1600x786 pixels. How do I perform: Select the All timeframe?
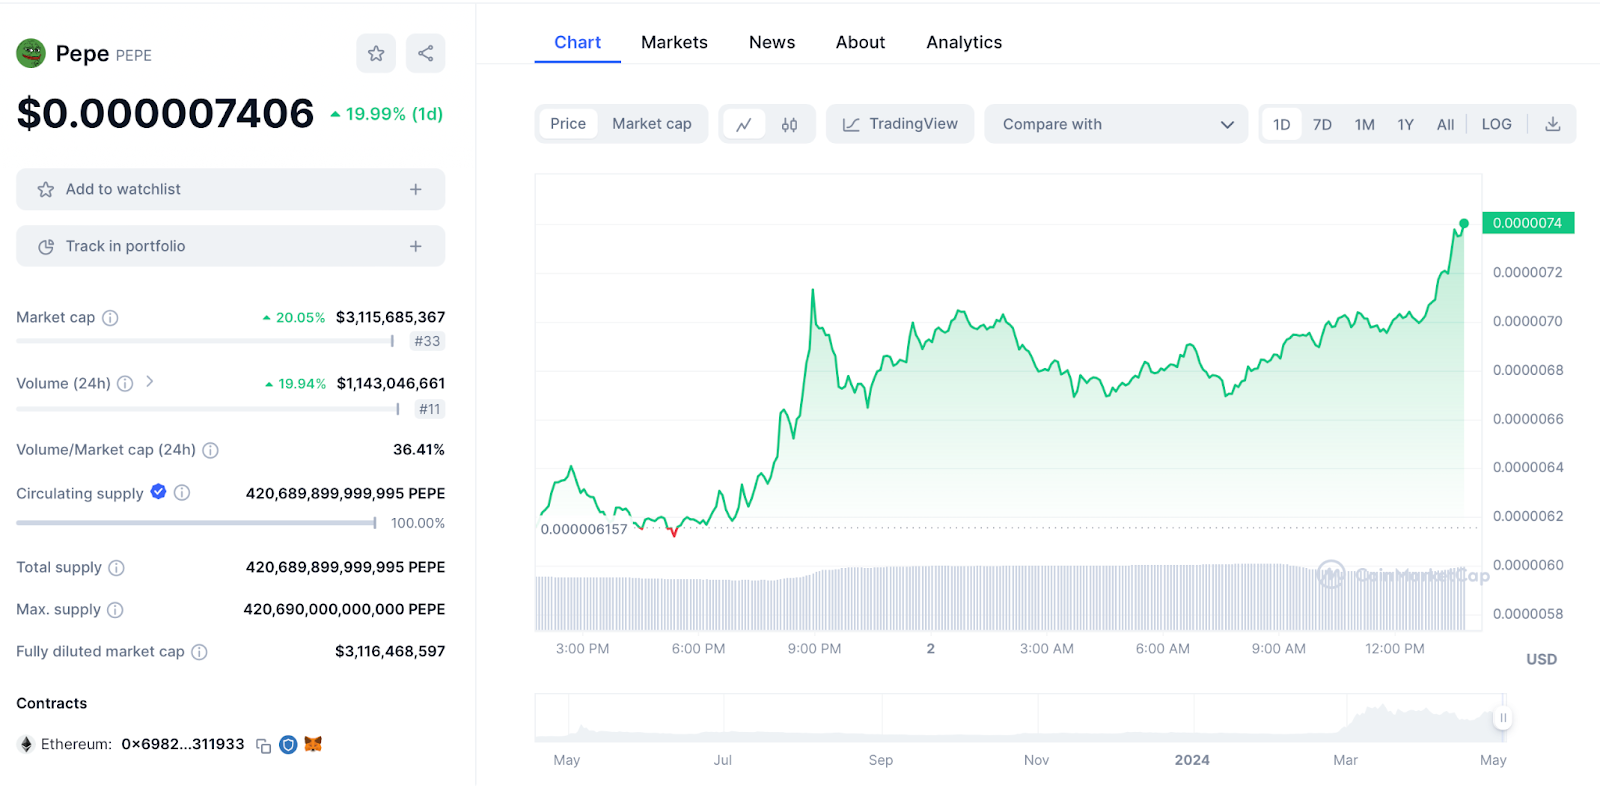(x=1446, y=125)
